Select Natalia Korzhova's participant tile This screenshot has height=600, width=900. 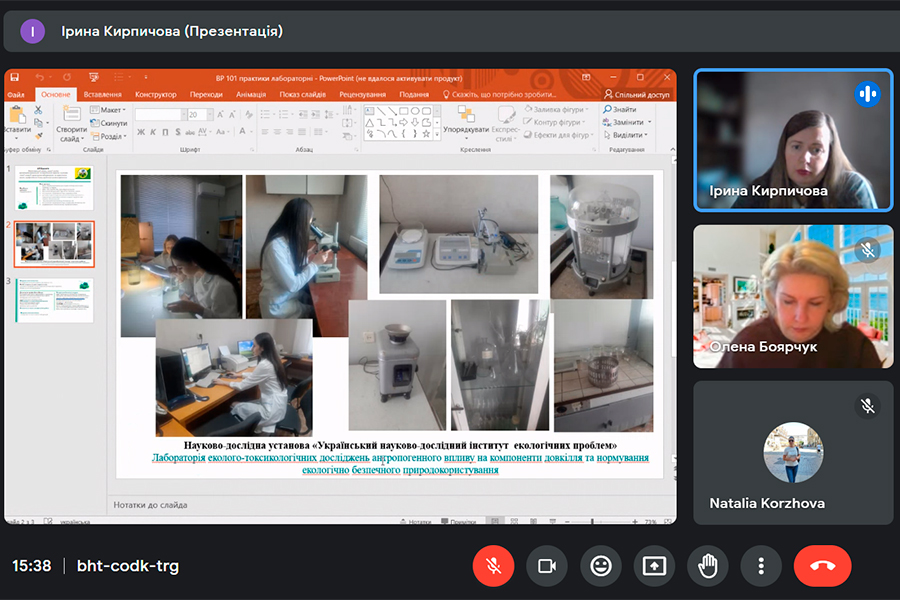793,452
